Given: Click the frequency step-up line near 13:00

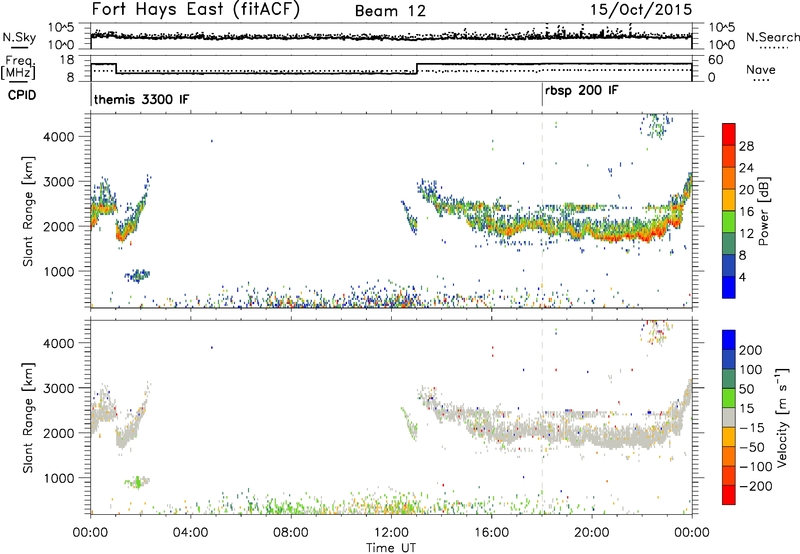Looking at the screenshot, I should [417, 68].
